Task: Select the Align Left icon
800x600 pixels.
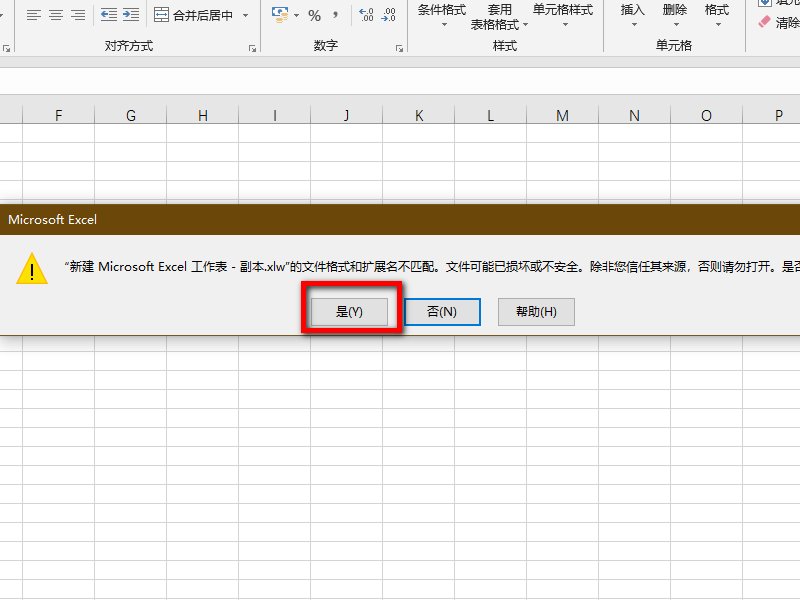Action: (32, 15)
